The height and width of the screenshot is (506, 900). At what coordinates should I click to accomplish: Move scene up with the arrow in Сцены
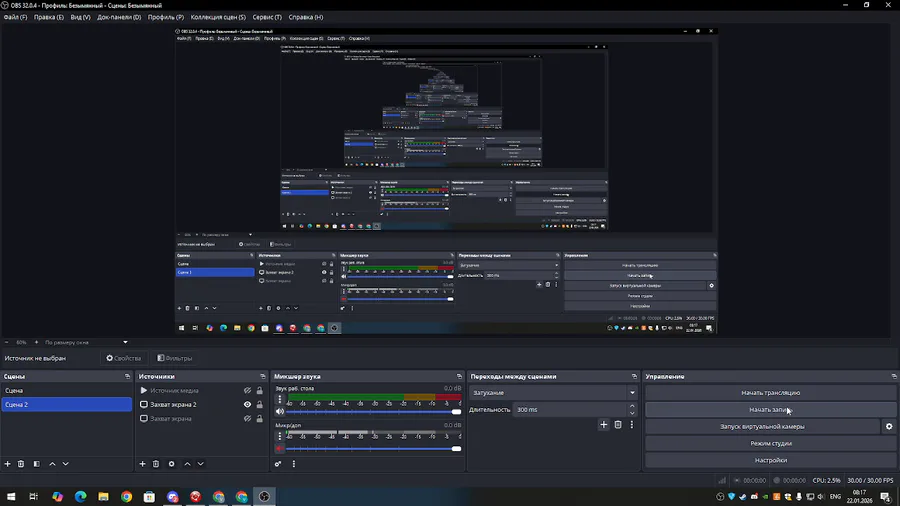pos(52,464)
